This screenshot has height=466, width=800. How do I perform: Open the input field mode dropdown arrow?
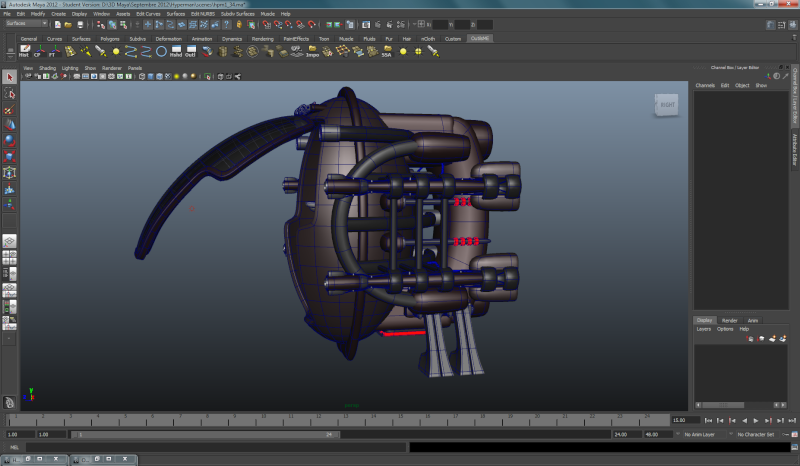tap(415, 24)
